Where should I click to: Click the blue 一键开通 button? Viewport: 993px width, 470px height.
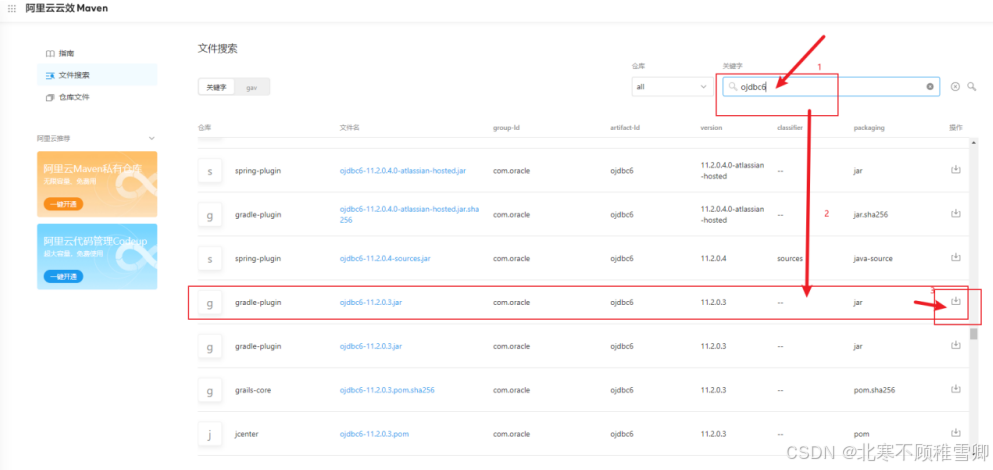(x=63, y=277)
